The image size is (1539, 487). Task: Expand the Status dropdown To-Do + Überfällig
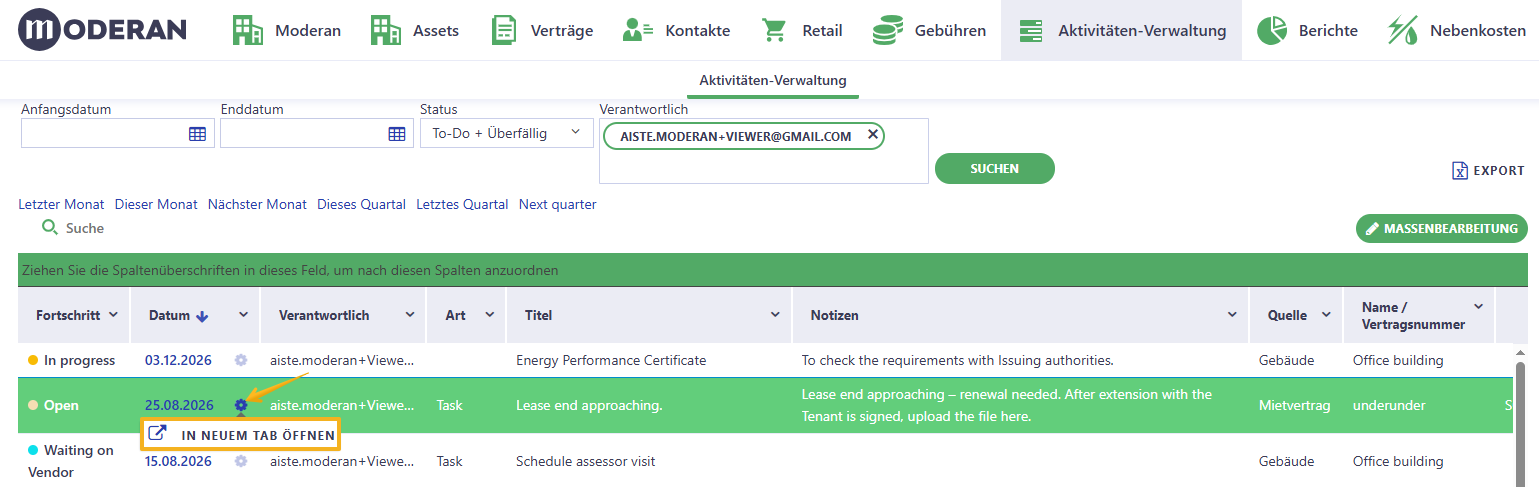pos(507,133)
